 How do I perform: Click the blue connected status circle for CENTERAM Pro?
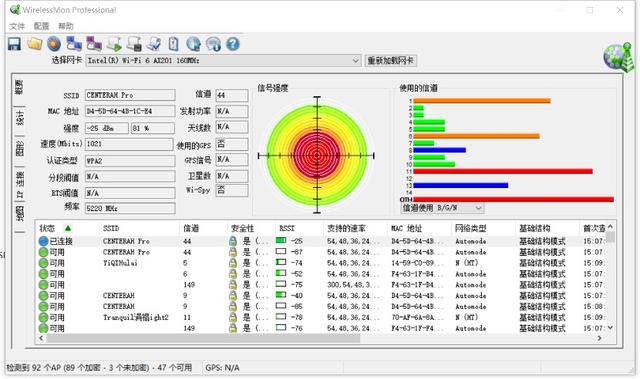point(44,241)
